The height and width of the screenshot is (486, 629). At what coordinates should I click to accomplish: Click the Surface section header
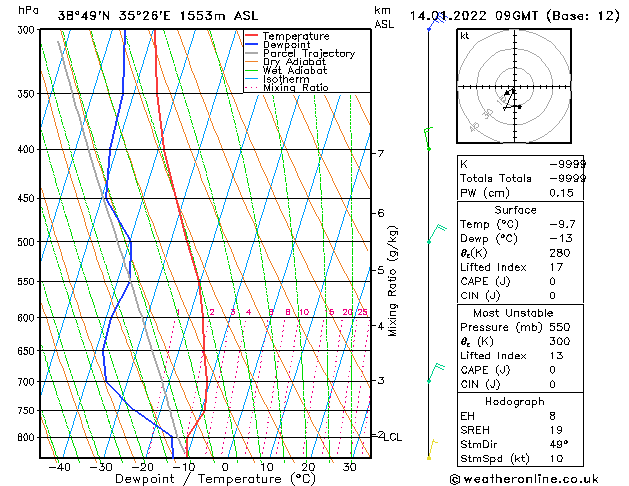tap(515, 210)
